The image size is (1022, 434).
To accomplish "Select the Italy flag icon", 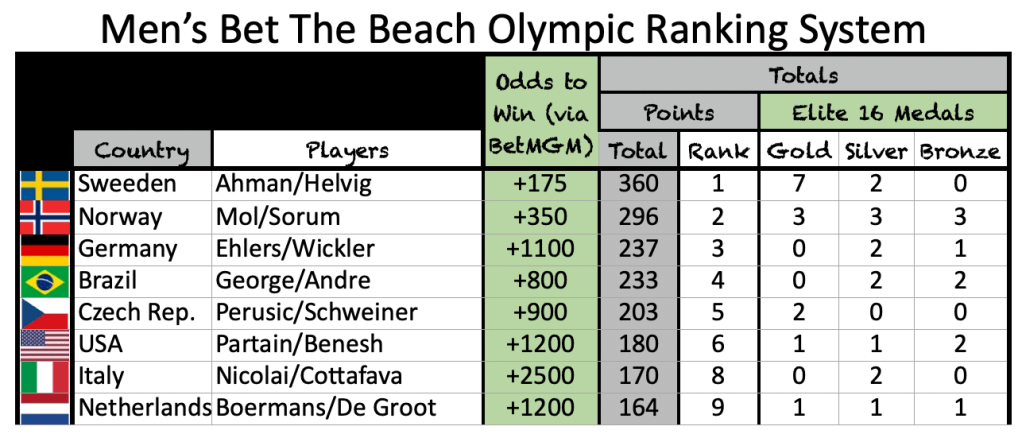I will click(x=45, y=375).
